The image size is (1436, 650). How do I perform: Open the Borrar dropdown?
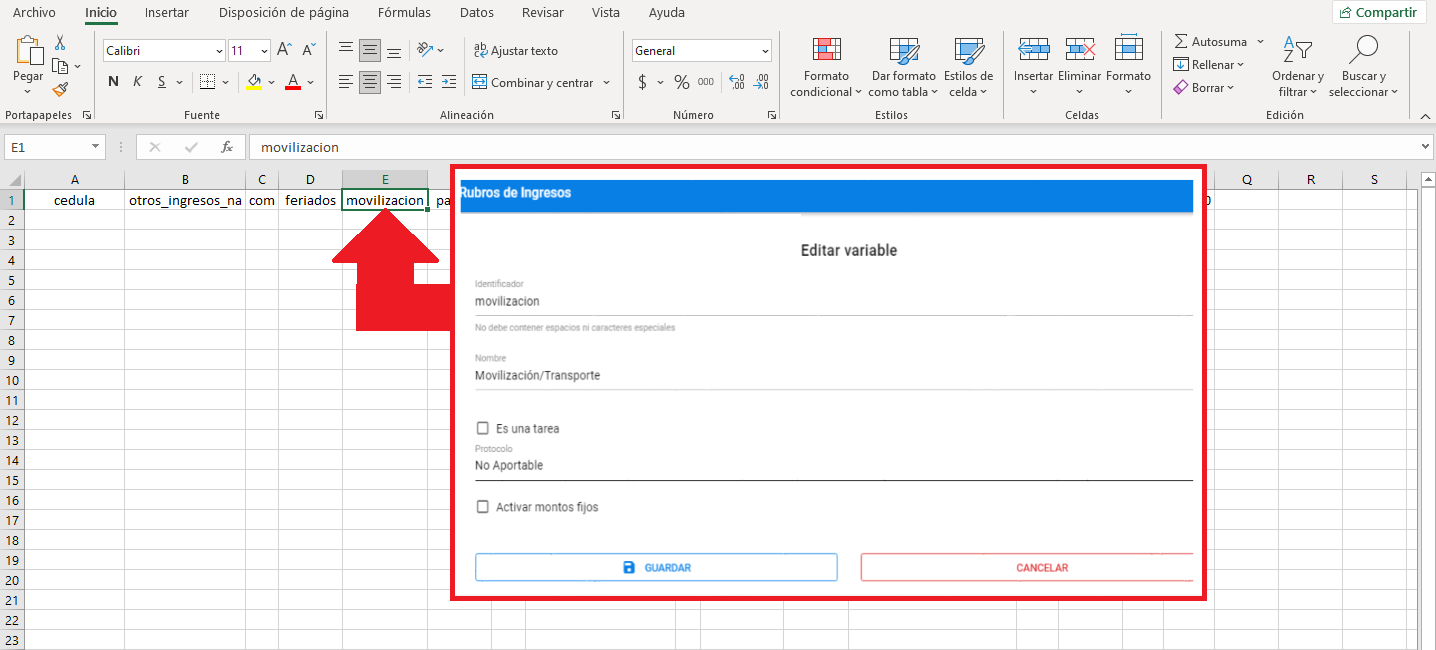click(x=1204, y=88)
